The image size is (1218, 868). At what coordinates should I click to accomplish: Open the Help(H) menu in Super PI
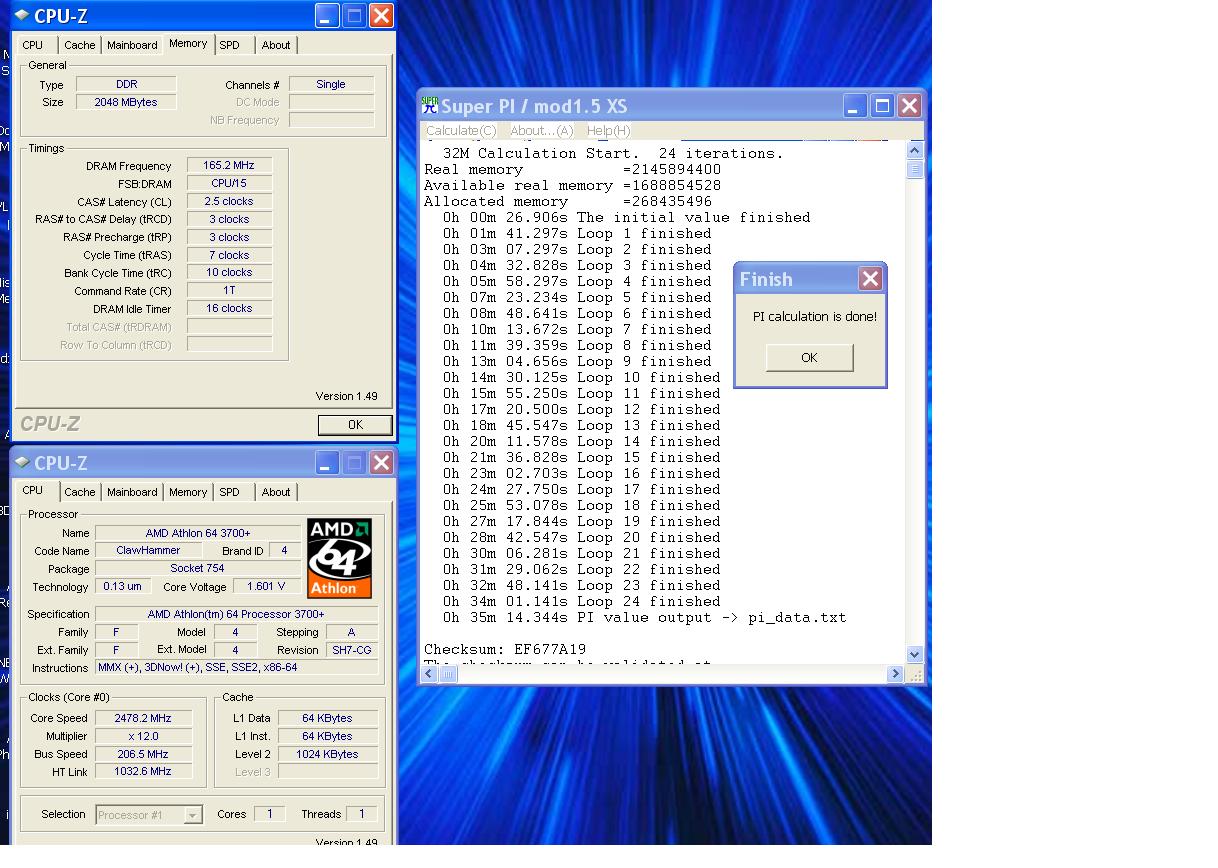click(x=608, y=131)
